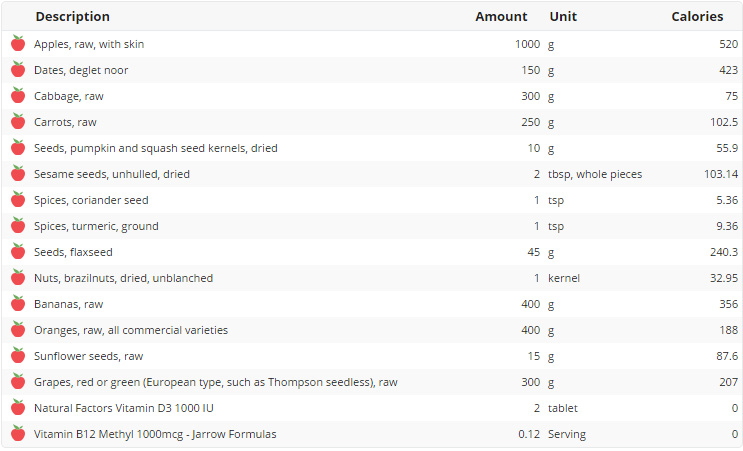Select the Grapes, red or green row

pyautogui.click(x=216, y=382)
